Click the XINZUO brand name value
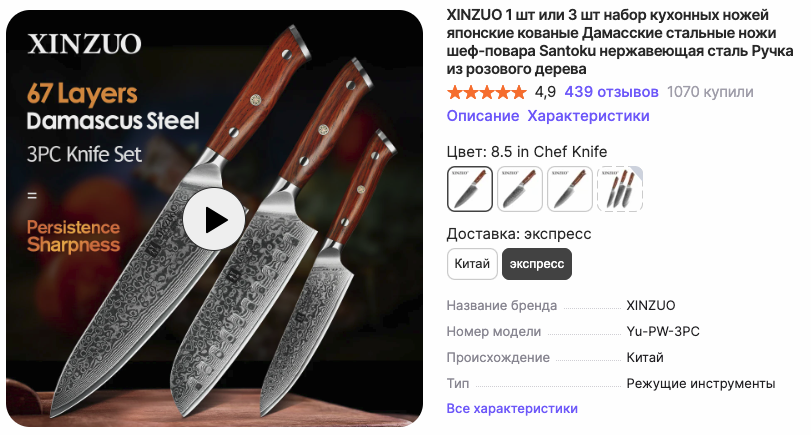Image resolution: width=811 pixels, height=435 pixels. point(651,305)
